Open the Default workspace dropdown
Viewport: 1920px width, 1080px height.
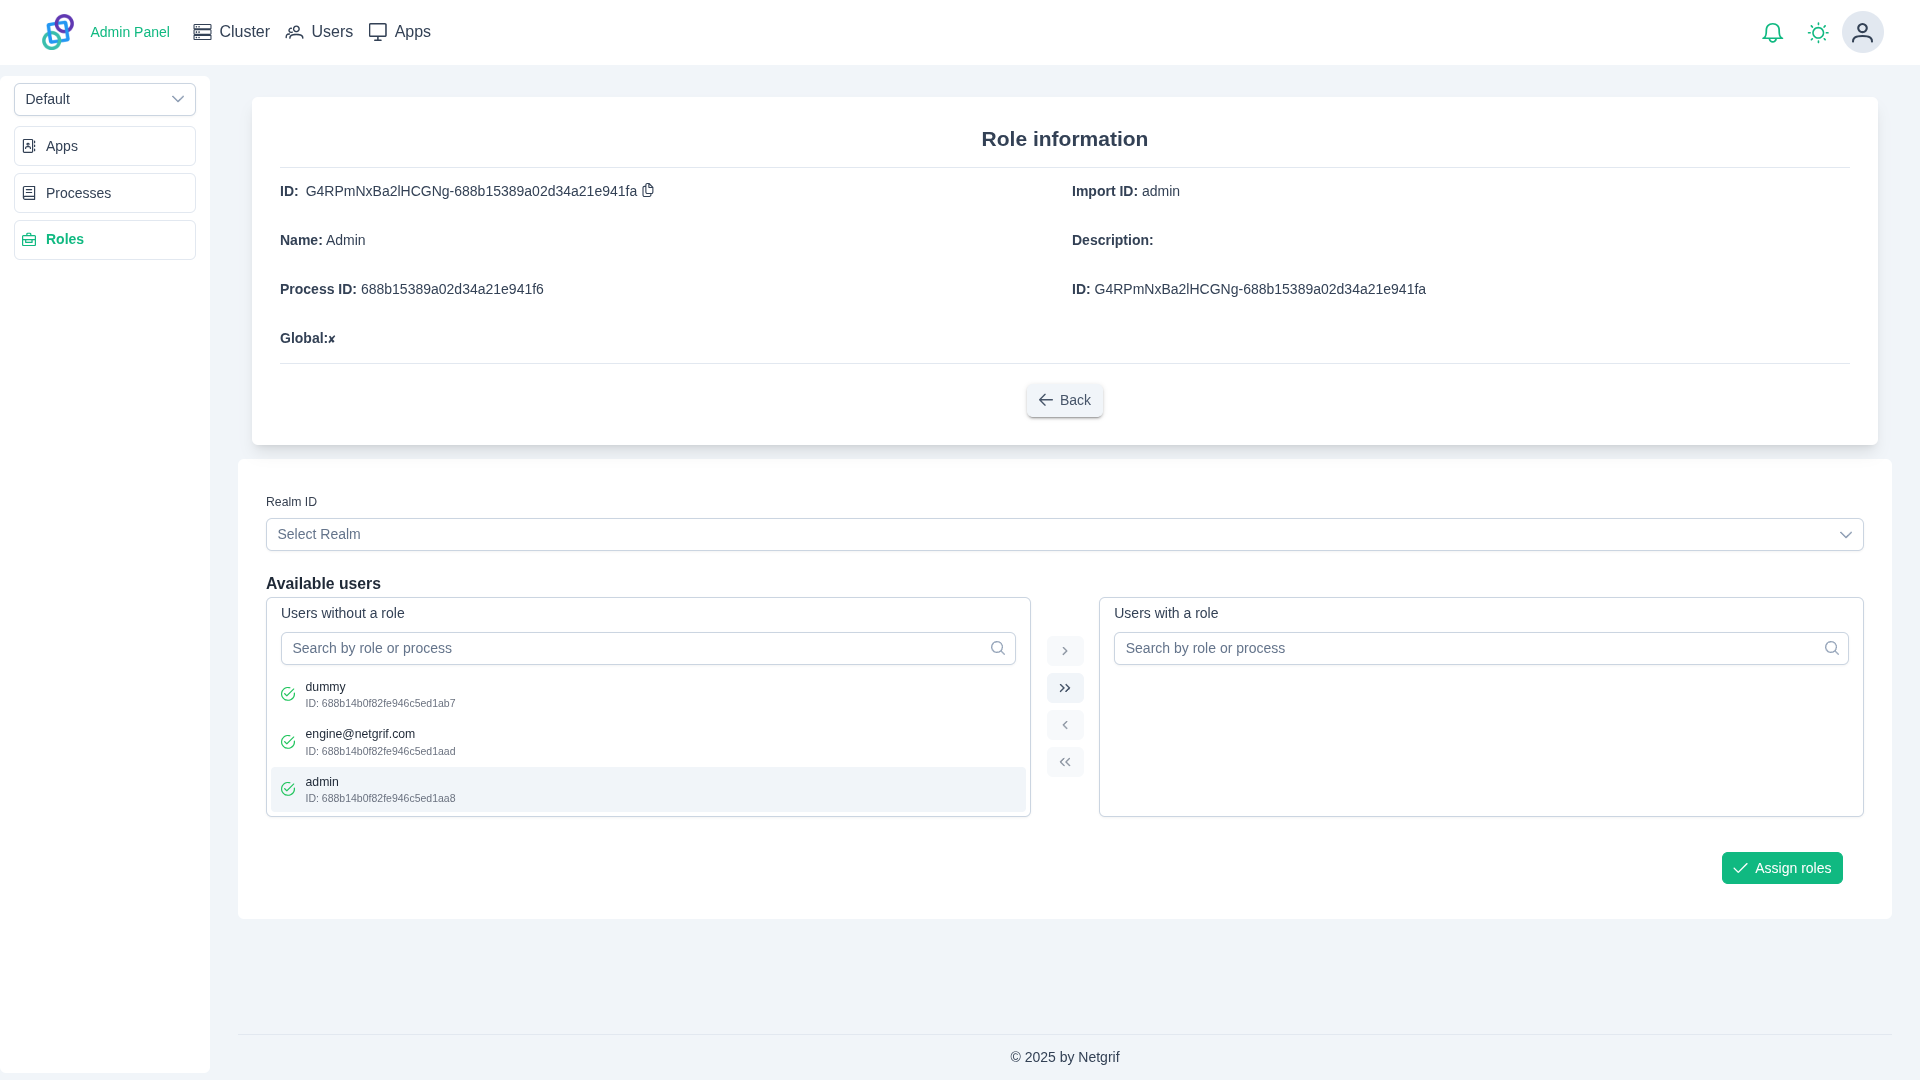(105, 99)
